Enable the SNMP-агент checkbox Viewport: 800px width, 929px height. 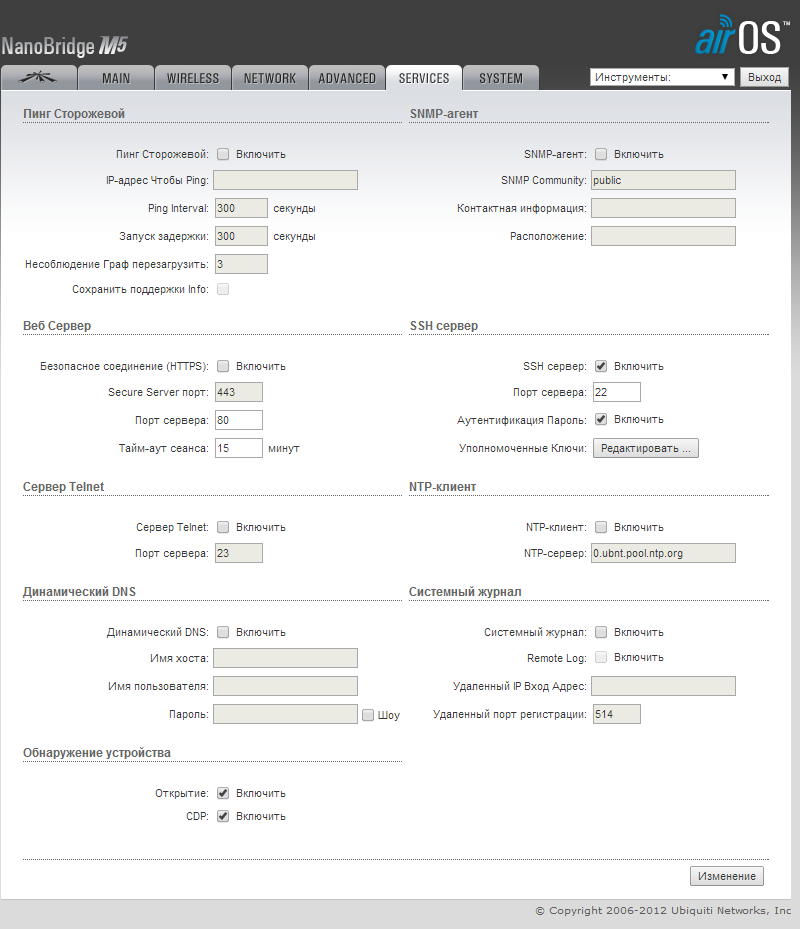coord(601,154)
